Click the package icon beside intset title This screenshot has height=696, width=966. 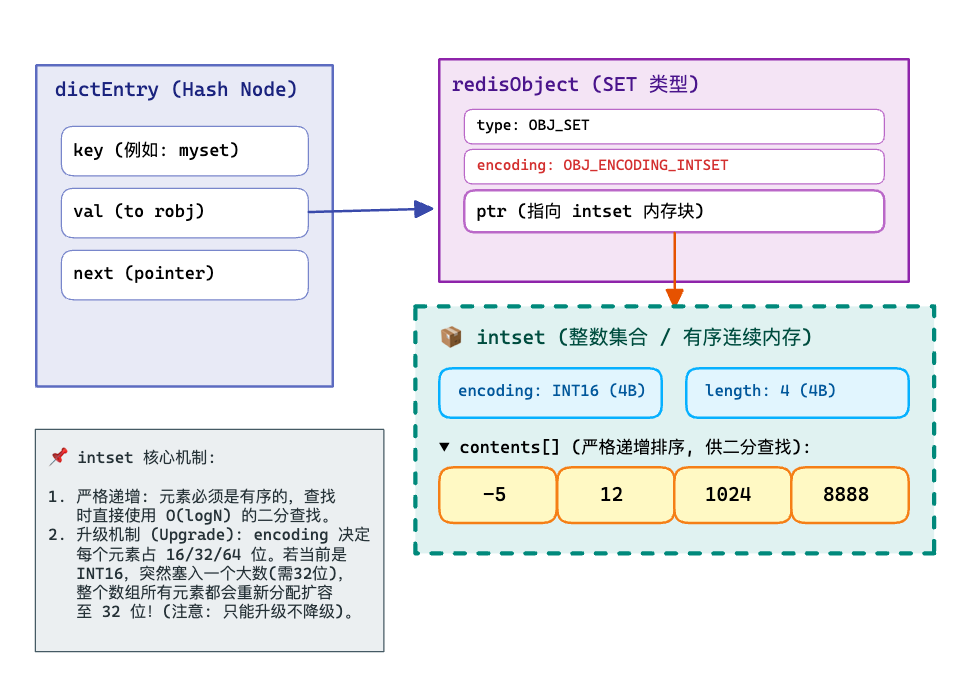[x=451, y=338]
